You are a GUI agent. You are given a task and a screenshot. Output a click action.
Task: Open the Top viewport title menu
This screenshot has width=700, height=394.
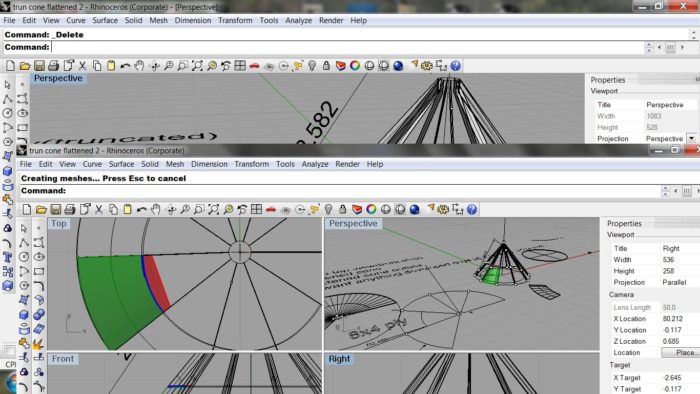[58, 223]
